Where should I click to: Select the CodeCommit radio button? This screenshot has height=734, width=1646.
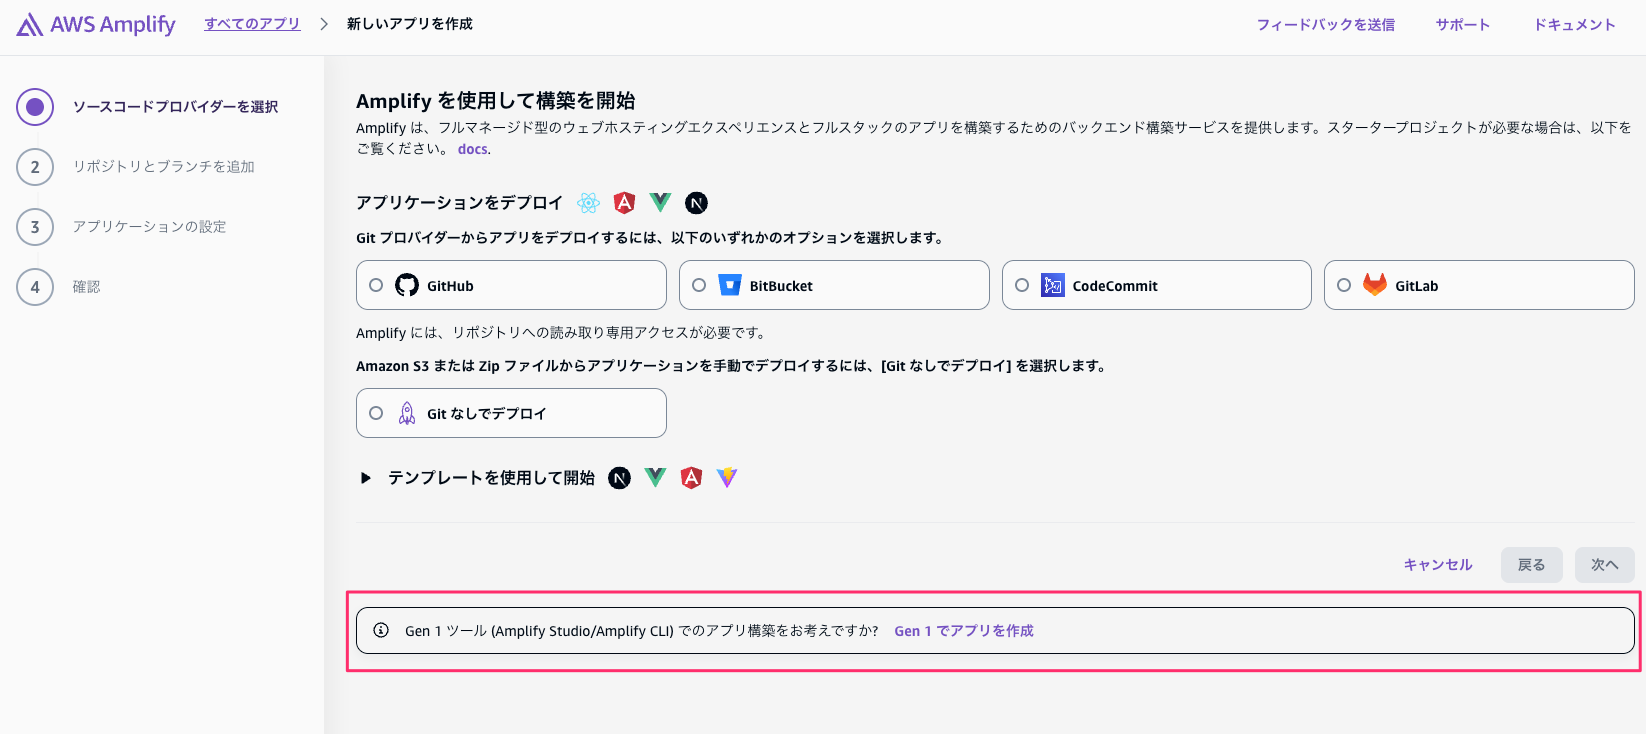pos(1022,285)
